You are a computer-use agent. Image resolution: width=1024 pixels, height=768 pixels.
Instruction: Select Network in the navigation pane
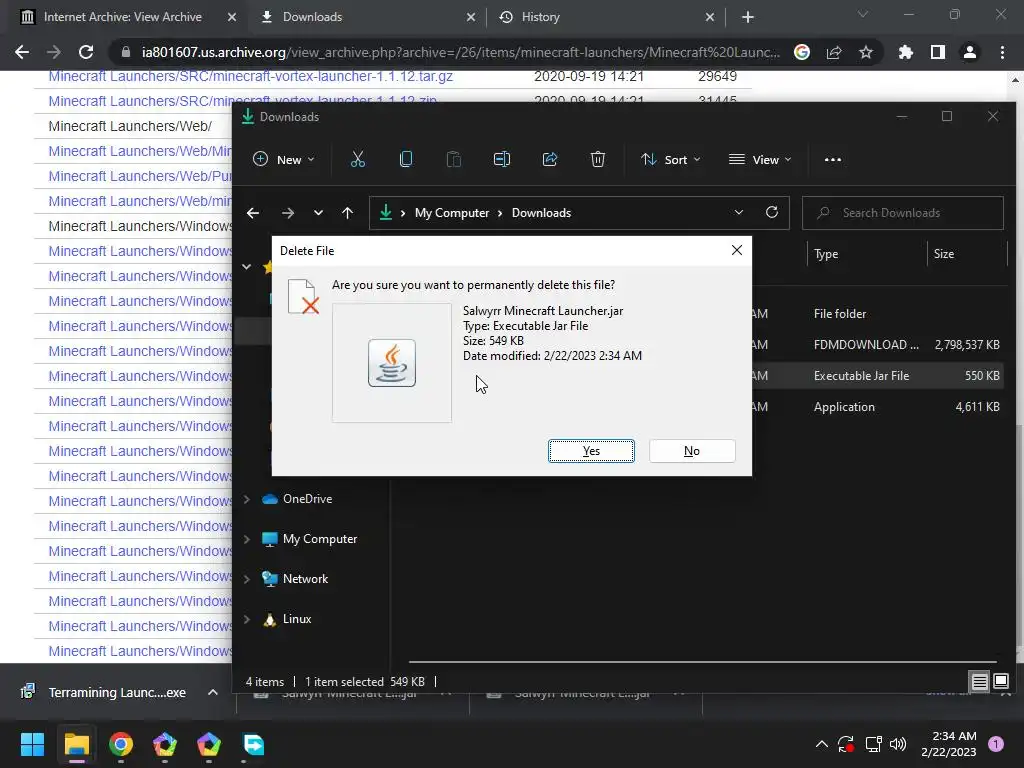305,579
